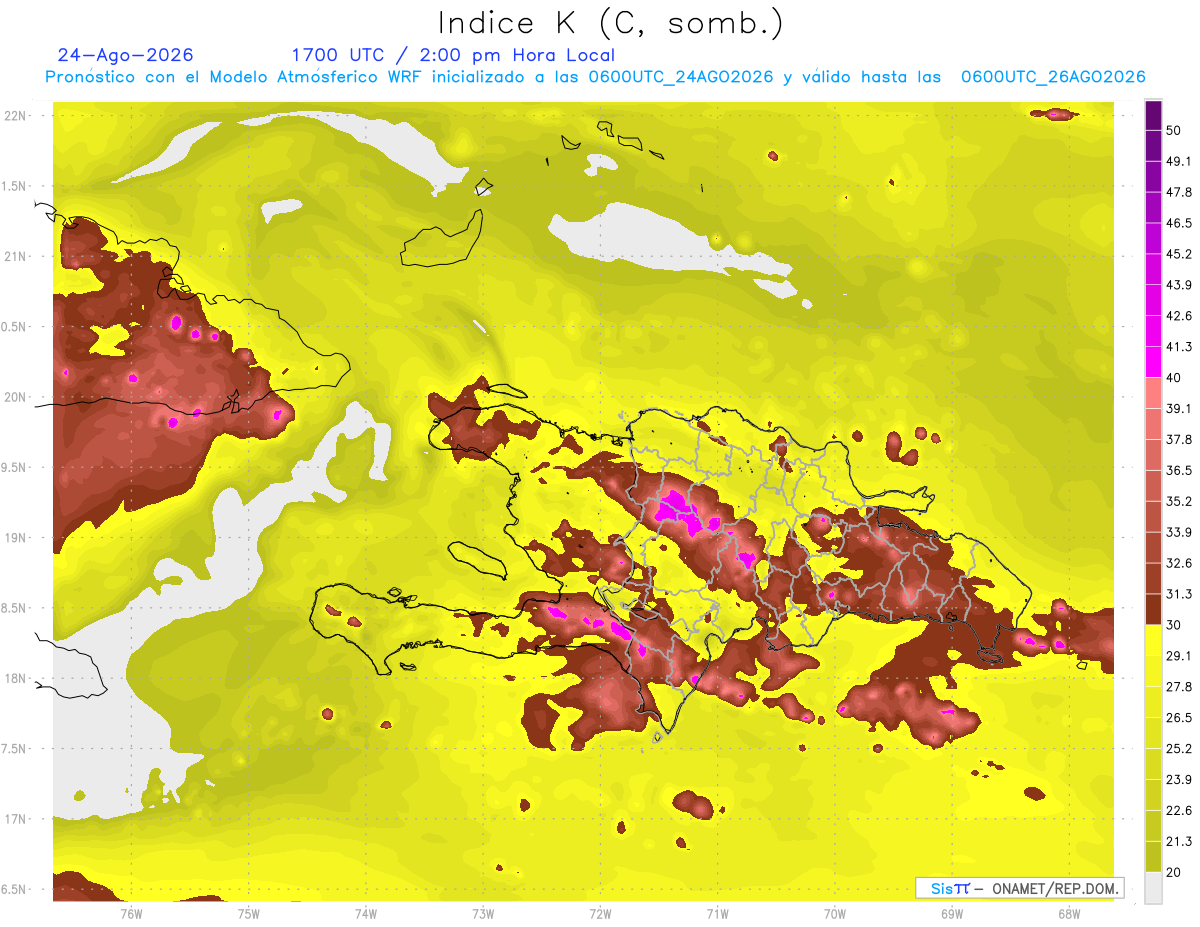Pick the magenta swatch between 40 and 41.3
Image resolution: width=1200 pixels, height=927 pixels.
coord(1153,362)
